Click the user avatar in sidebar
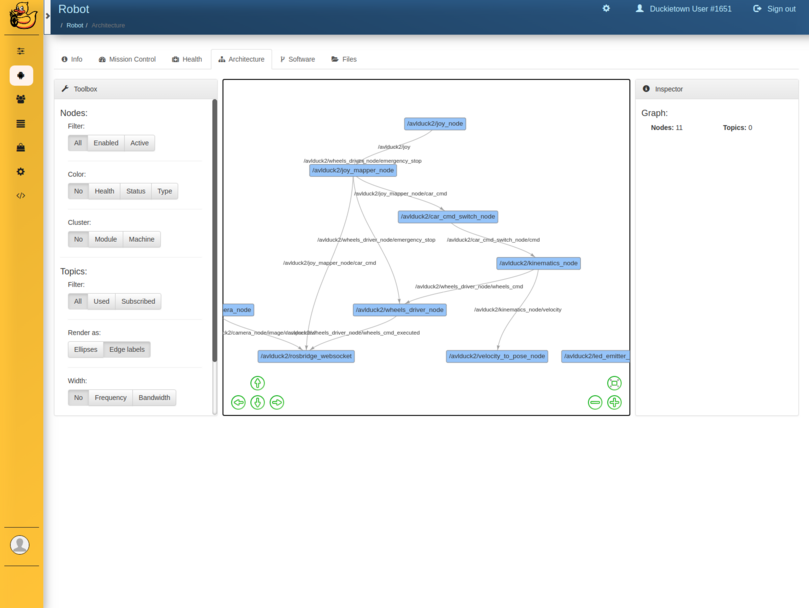 click(x=20, y=545)
